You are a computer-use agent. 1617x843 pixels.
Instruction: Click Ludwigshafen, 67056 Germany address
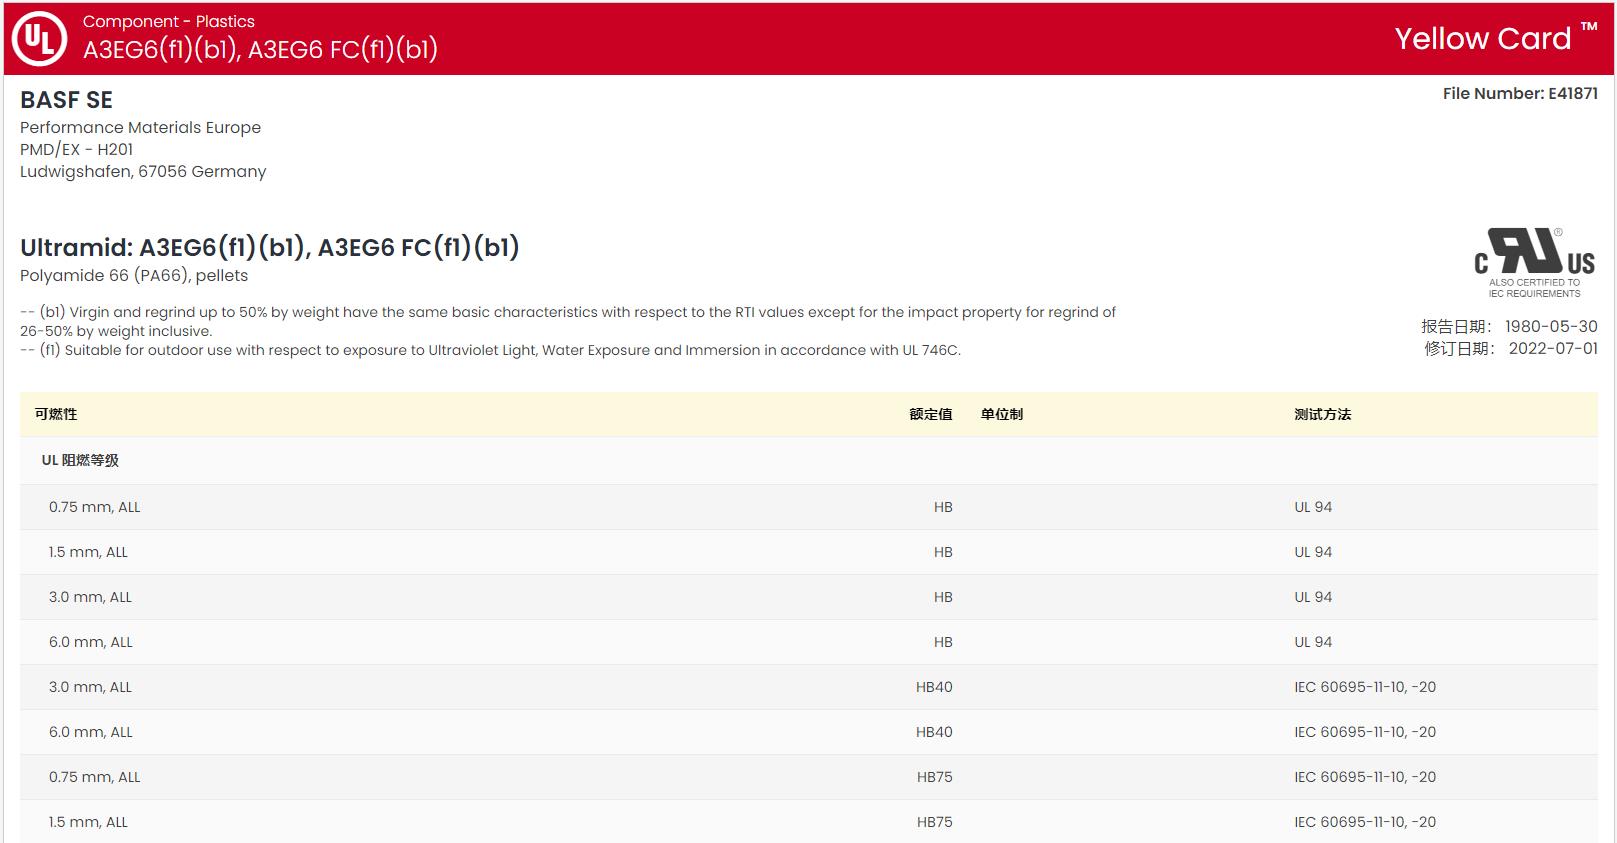click(143, 171)
